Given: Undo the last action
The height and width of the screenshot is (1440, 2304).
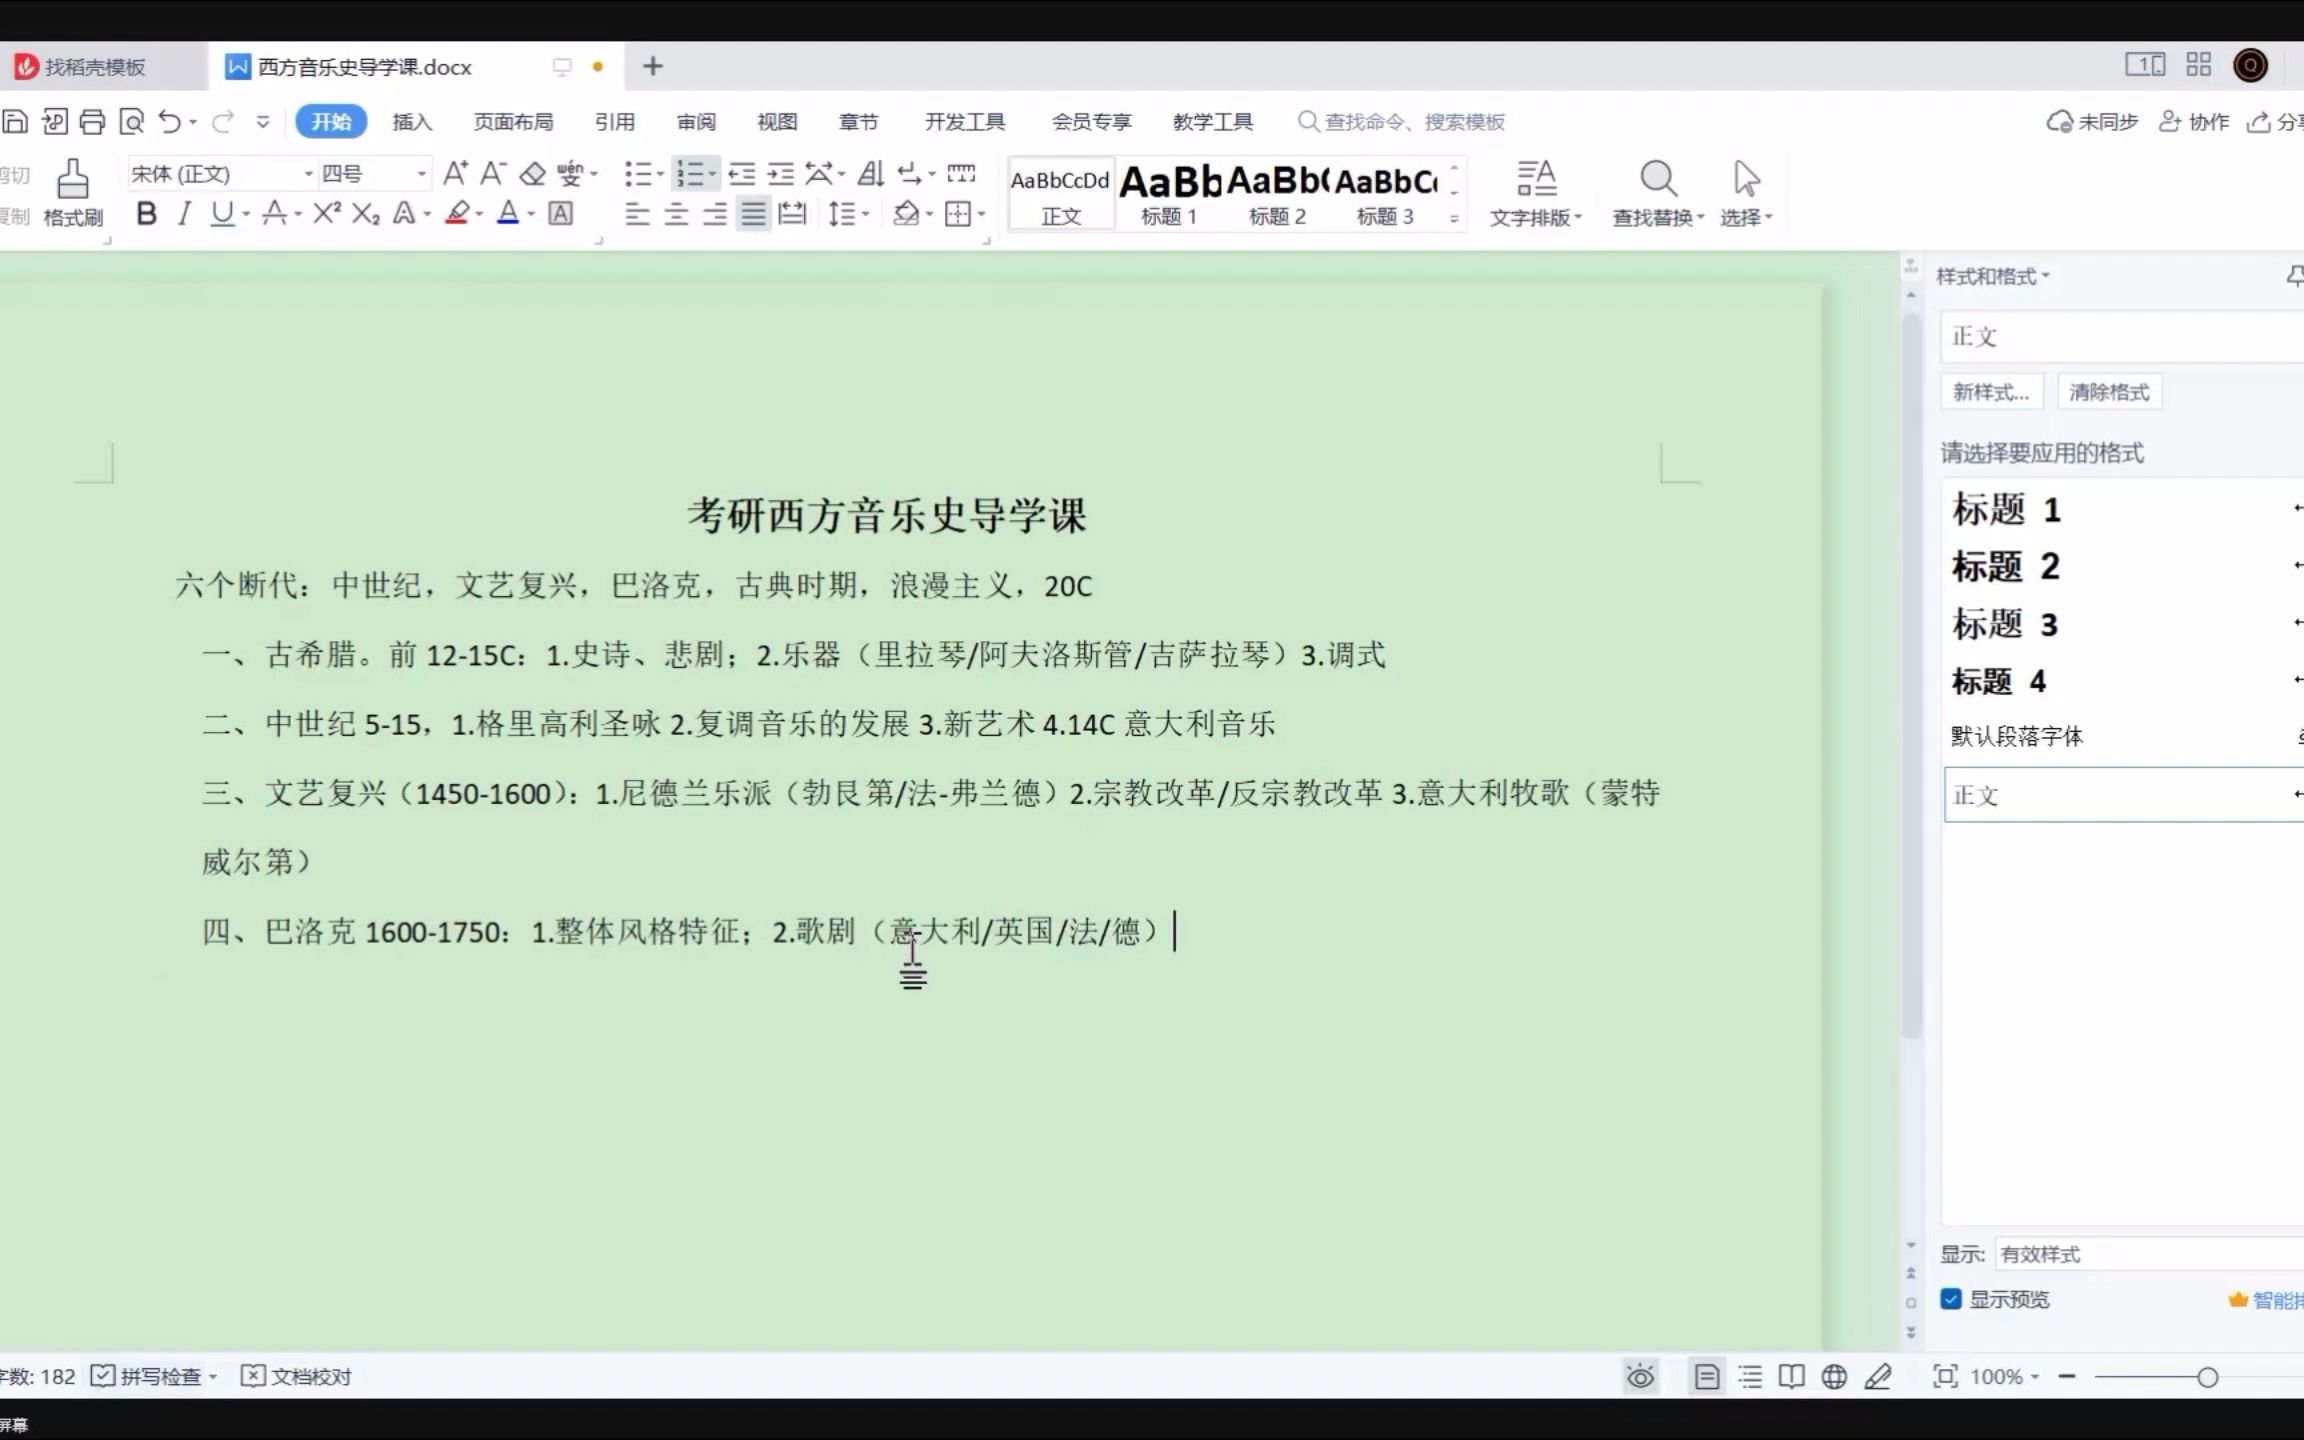Looking at the screenshot, I should [170, 121].
